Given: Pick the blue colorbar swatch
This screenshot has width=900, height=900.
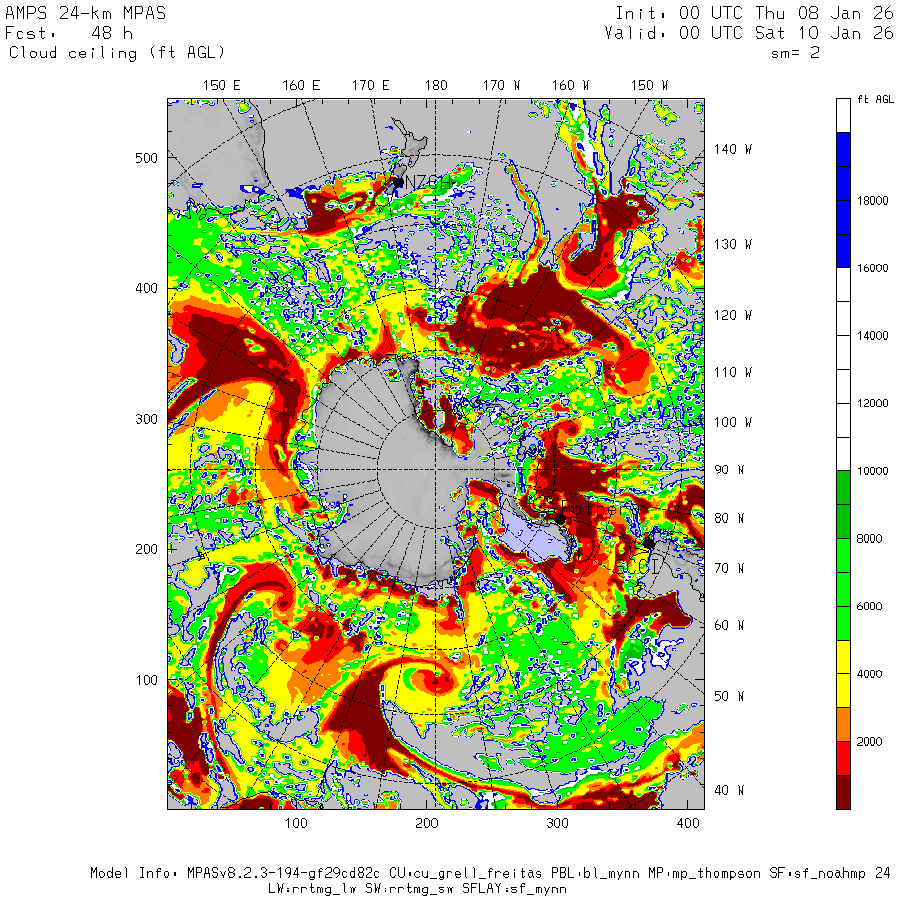Looking at the screenshot, I should tap(843, 200).
